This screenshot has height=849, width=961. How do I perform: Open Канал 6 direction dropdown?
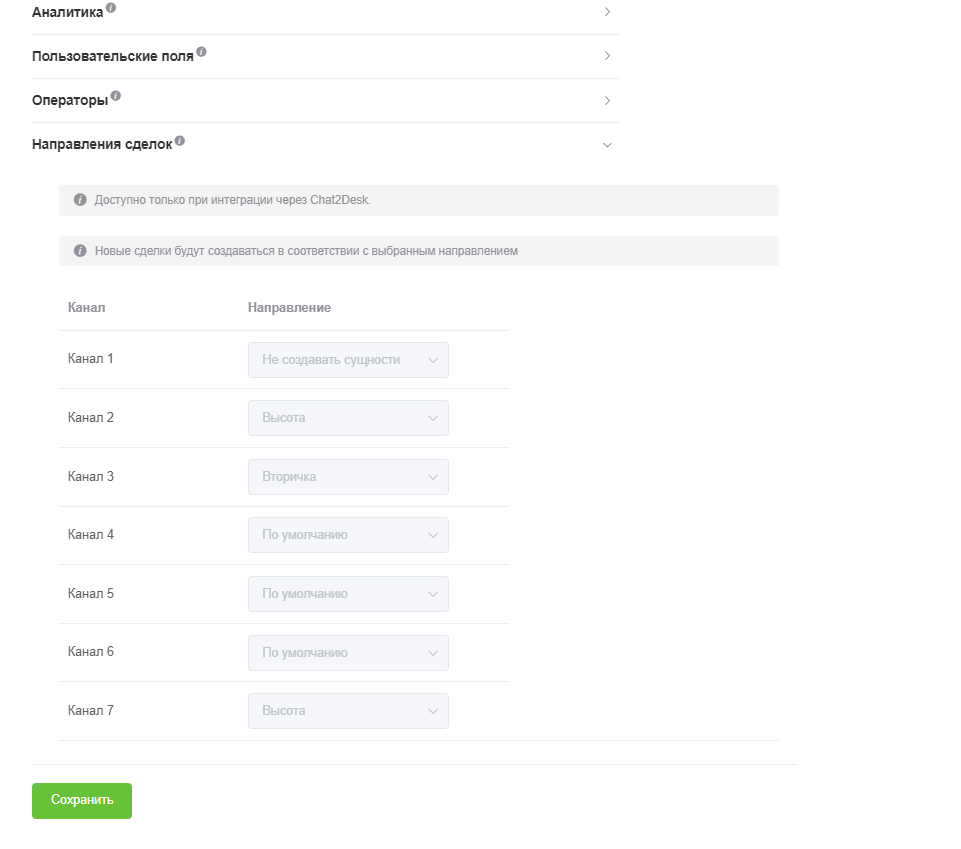pos(348,653)
